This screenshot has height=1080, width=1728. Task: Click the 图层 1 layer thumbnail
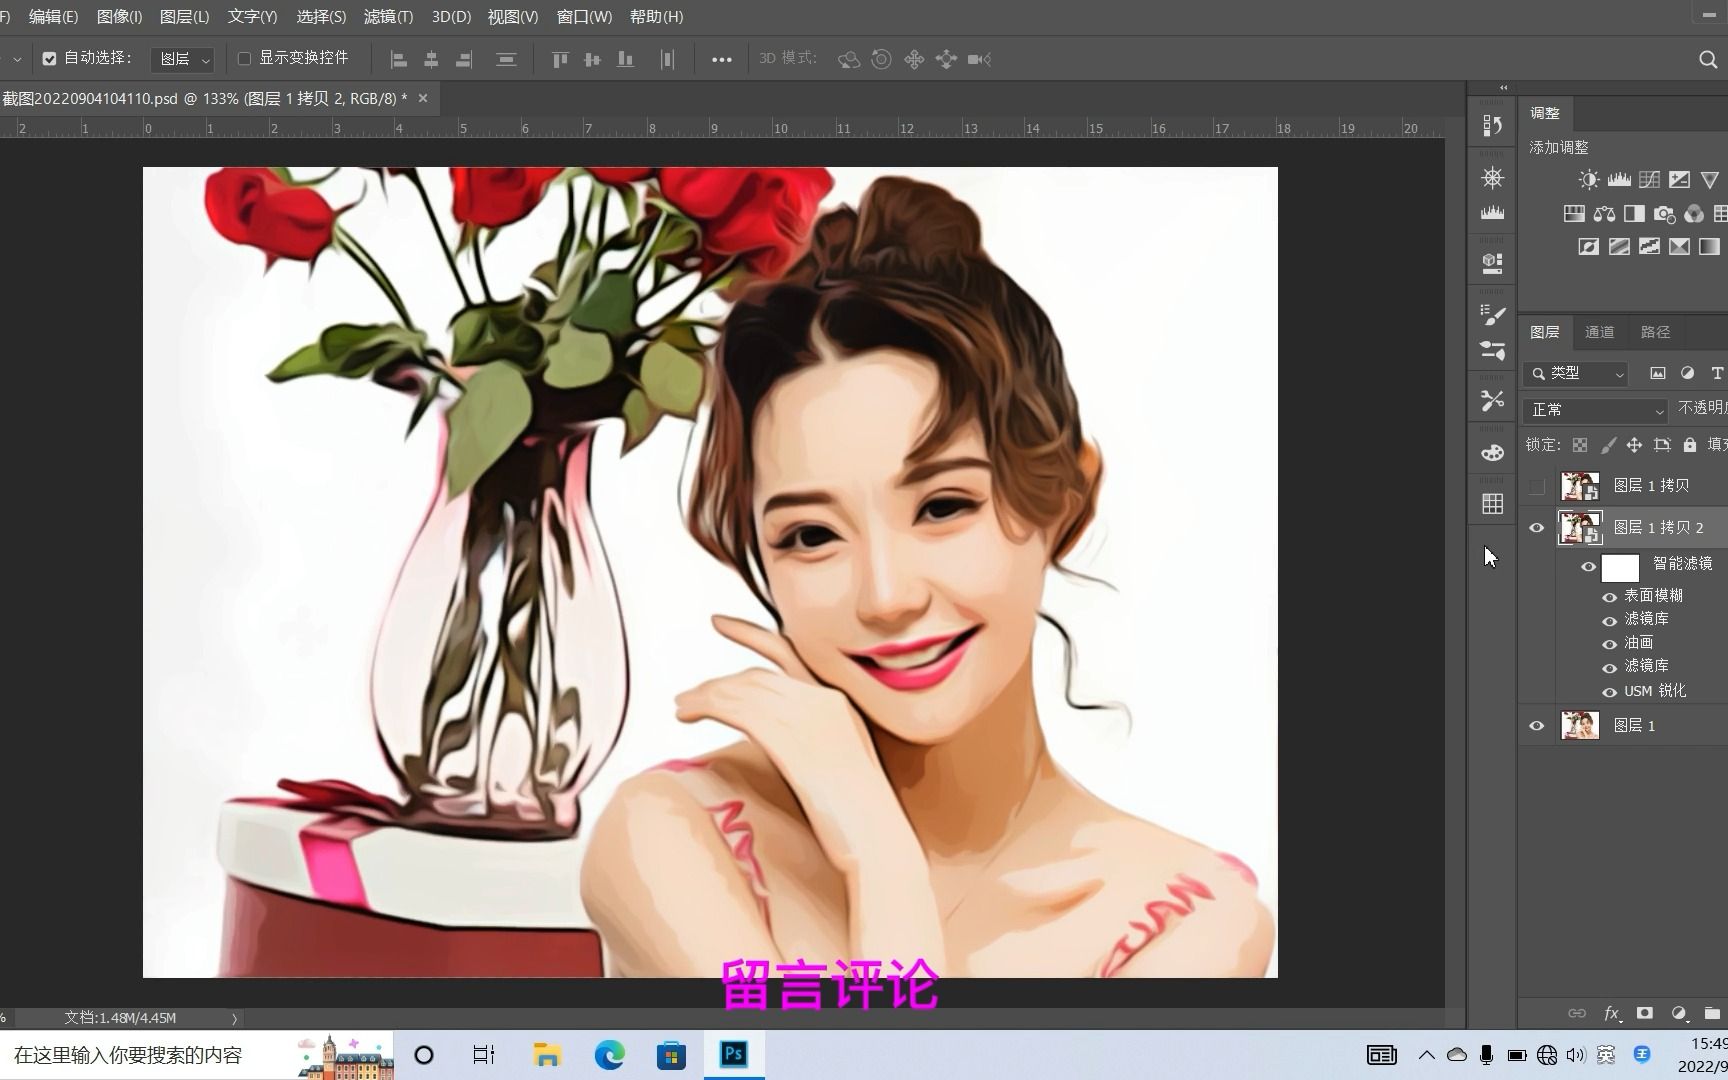pyautogui.click(x=1580, y=725)
